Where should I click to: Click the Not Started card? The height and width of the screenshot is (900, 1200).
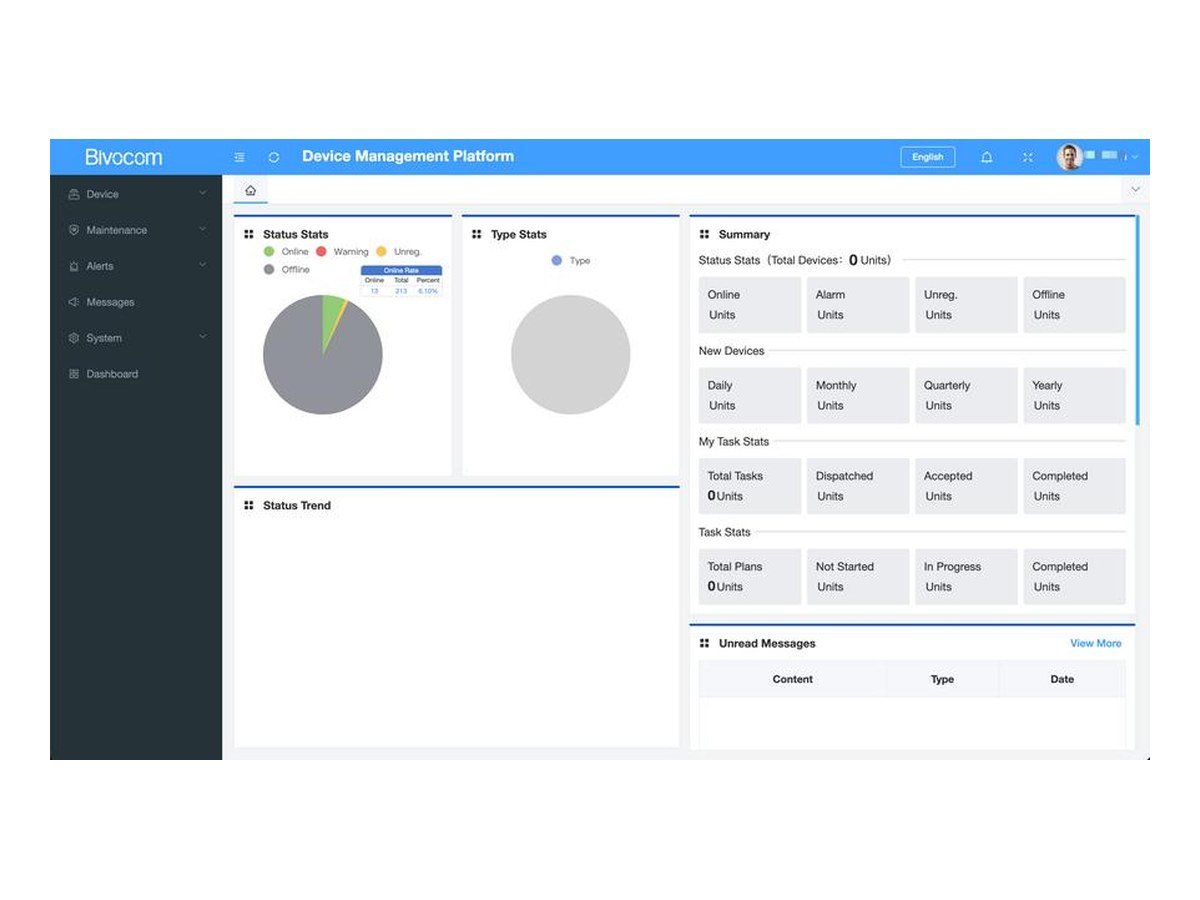[x=858, y=576]
